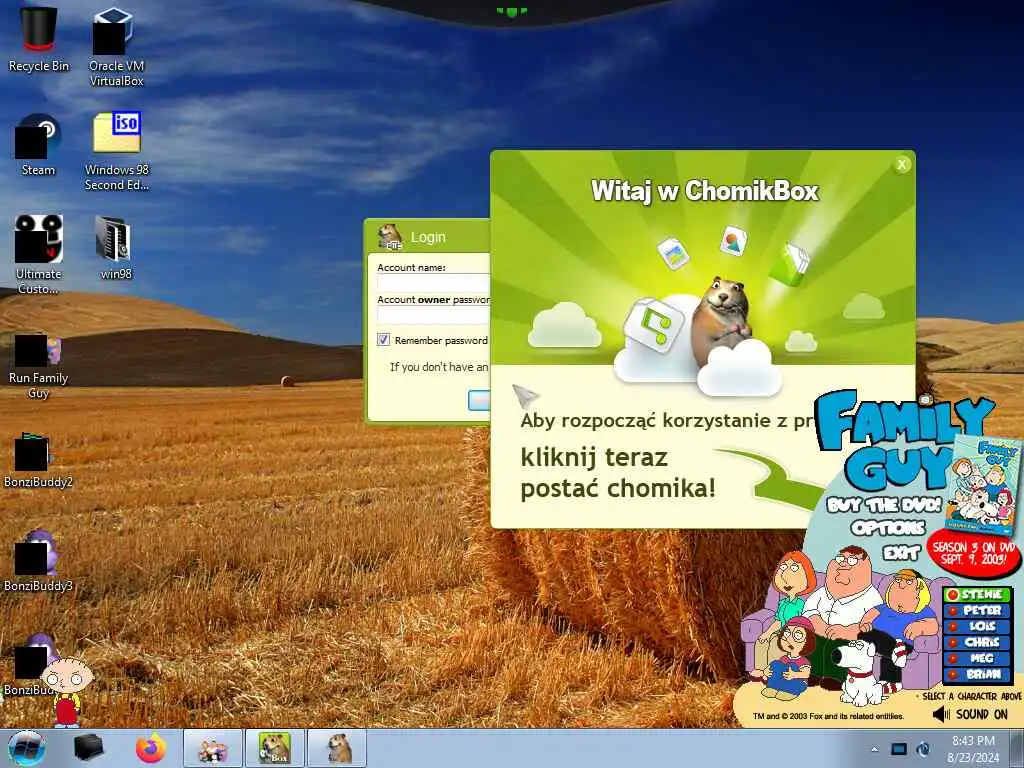
Task: Show hidden system tray icons
Action: click(x=874, y=750)
